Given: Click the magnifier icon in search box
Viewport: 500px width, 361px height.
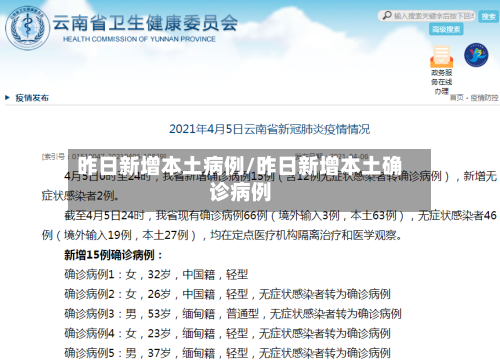Looking at the screenshot, I should pyautogui.click(x=387, y=15).
